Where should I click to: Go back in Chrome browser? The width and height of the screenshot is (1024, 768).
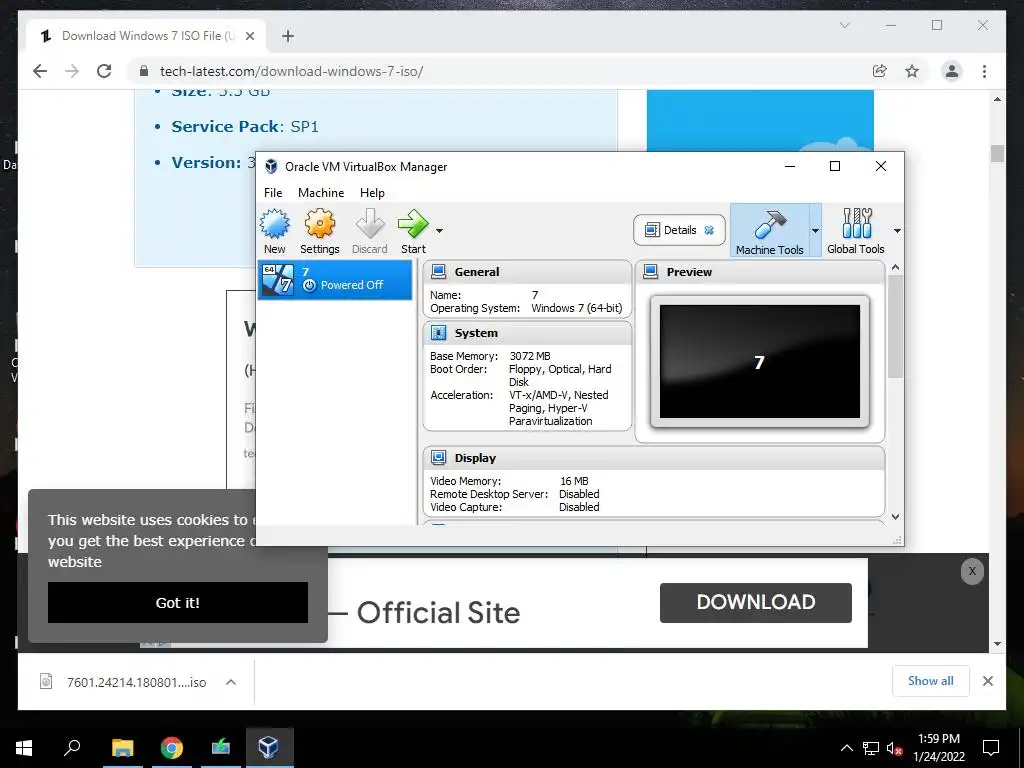tap(40, 71)
